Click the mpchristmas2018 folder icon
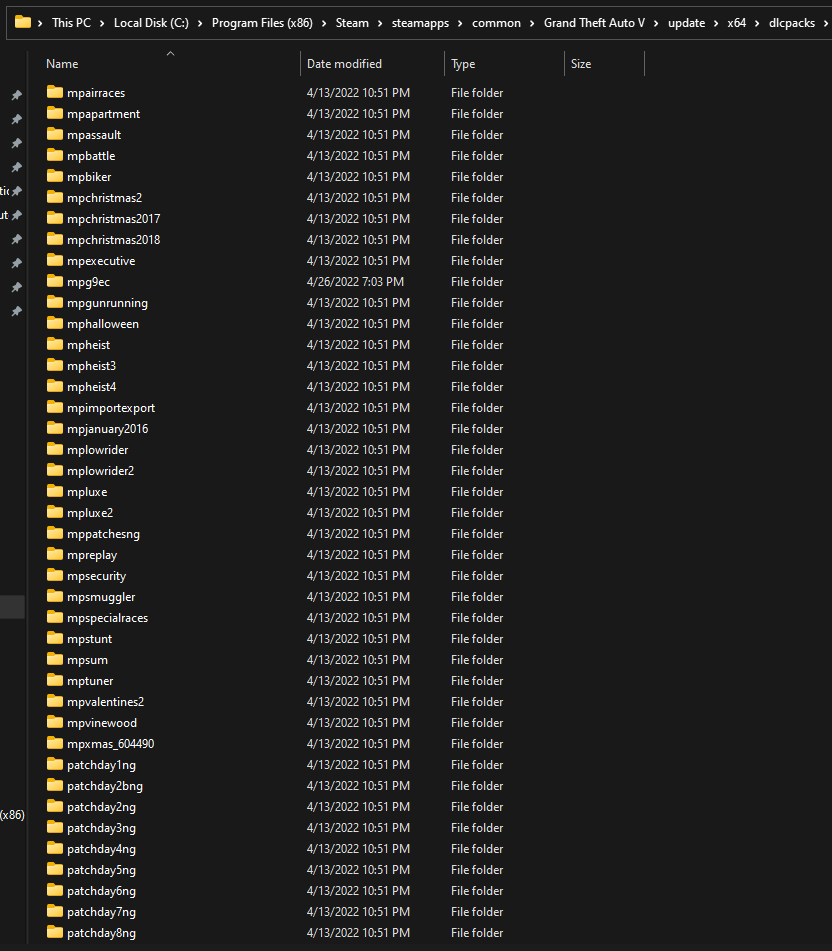 (x=55, y=239)
